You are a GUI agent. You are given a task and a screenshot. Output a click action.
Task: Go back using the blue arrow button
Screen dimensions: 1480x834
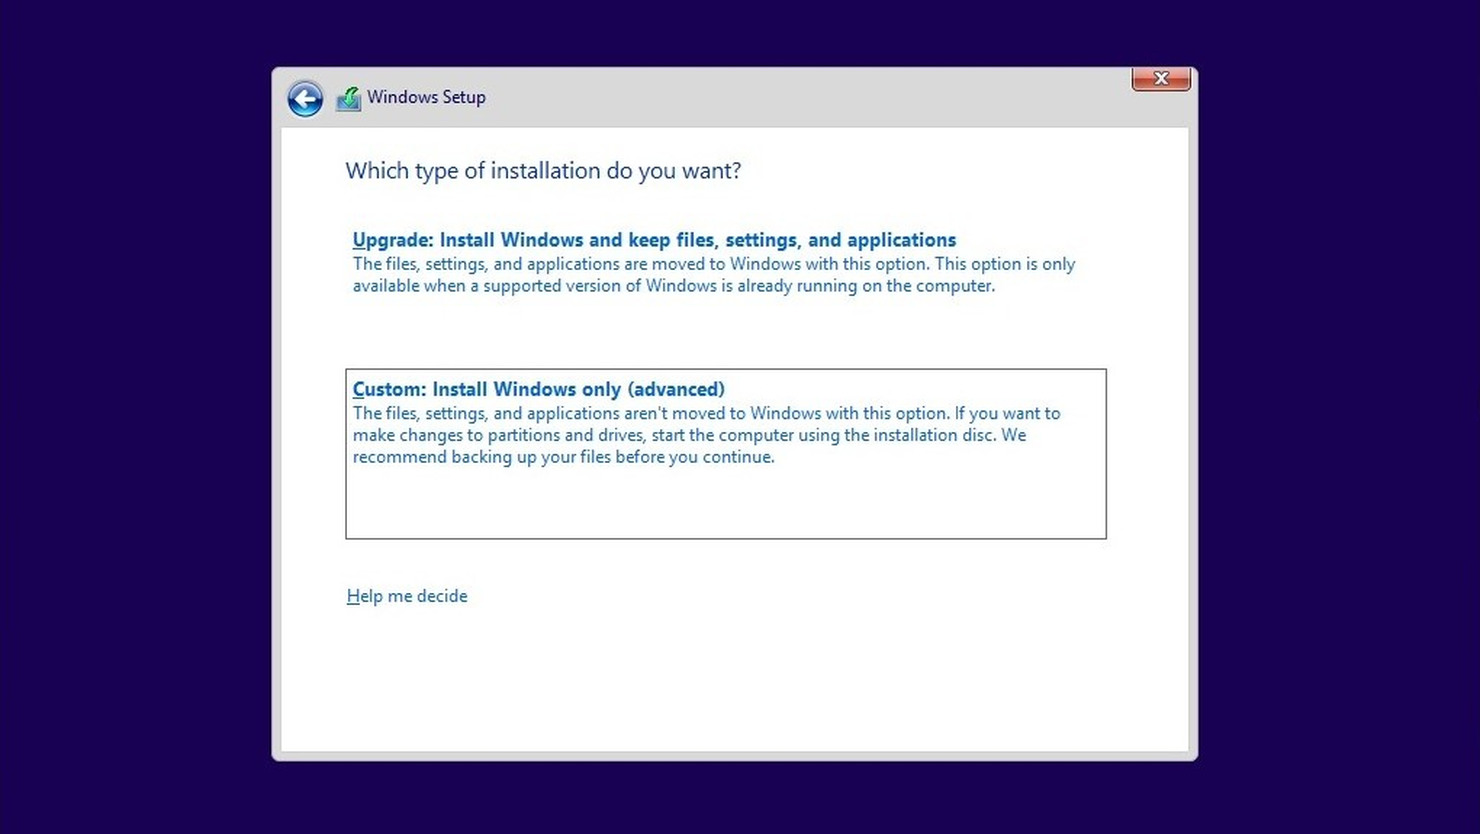(x=305, y=98)
